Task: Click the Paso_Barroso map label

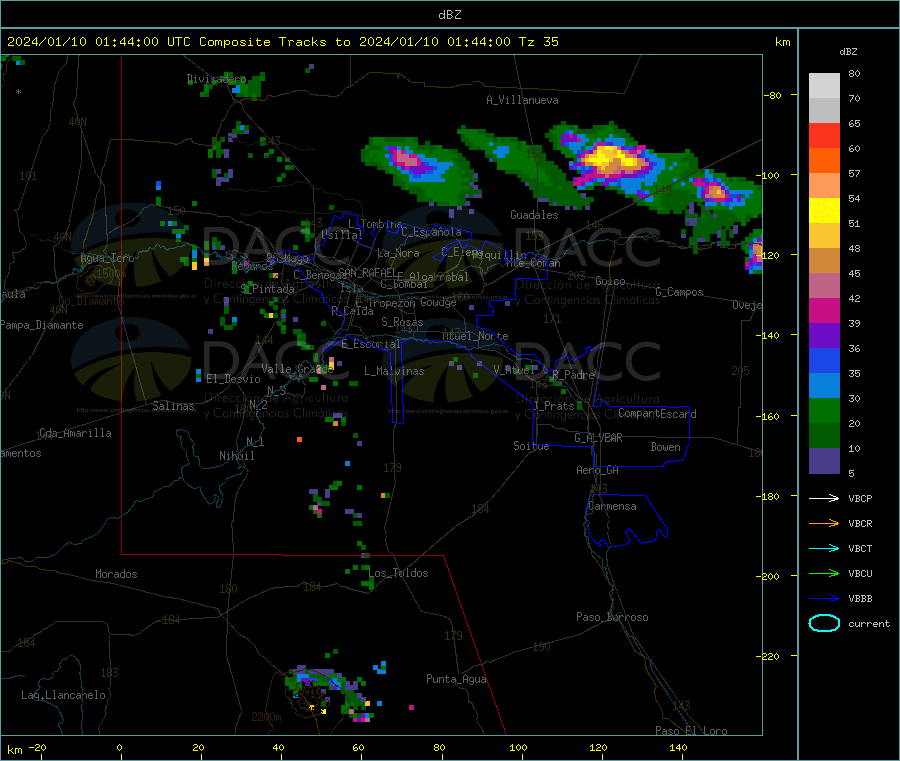Action: (x=612, y=617)
